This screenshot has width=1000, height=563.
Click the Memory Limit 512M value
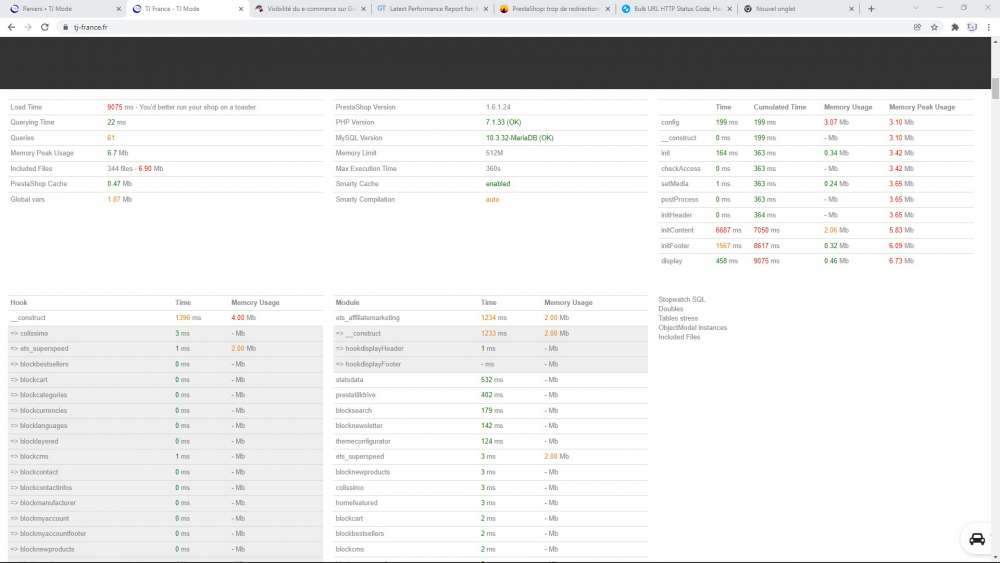tap(494, 153)
